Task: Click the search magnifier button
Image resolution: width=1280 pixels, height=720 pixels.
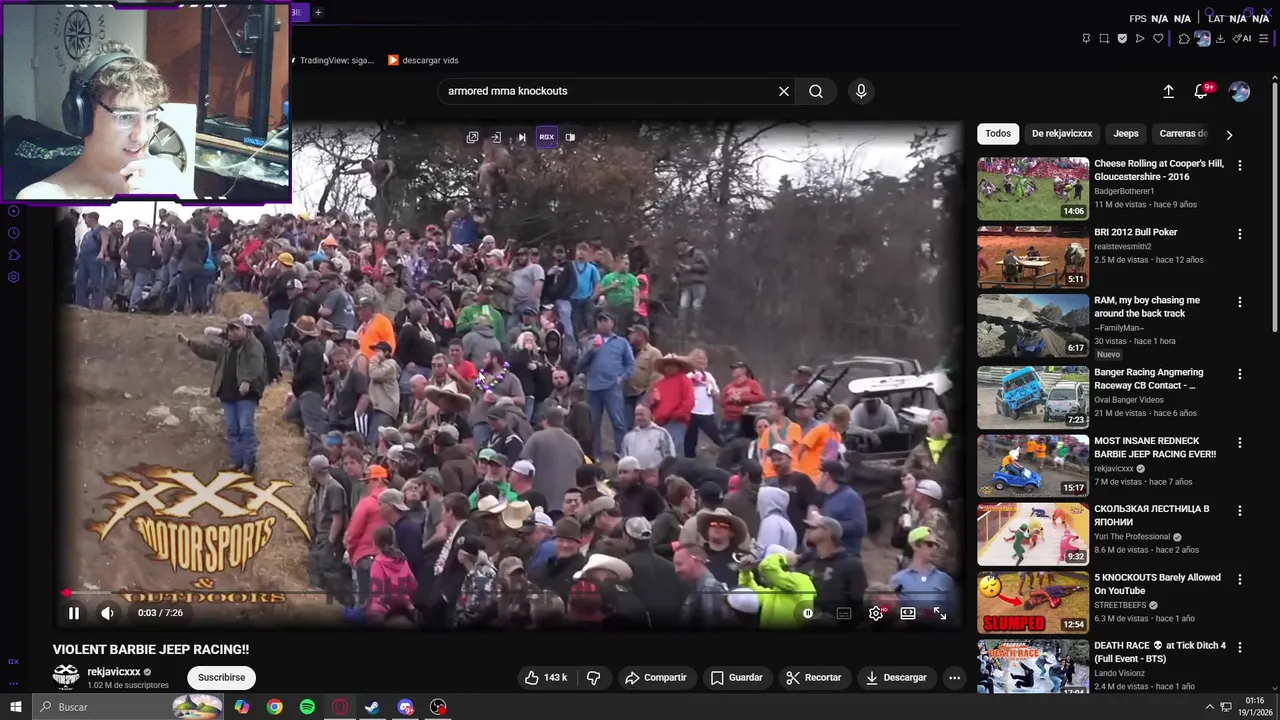Action: pos(816,91)
